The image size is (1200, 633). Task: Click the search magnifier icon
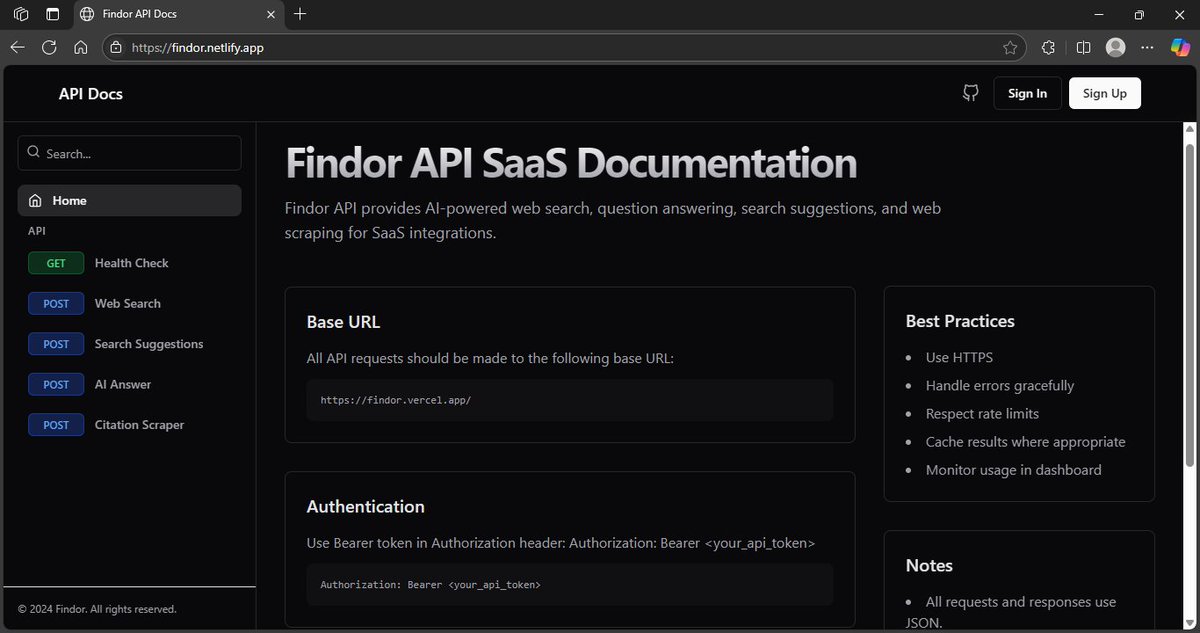34,153
